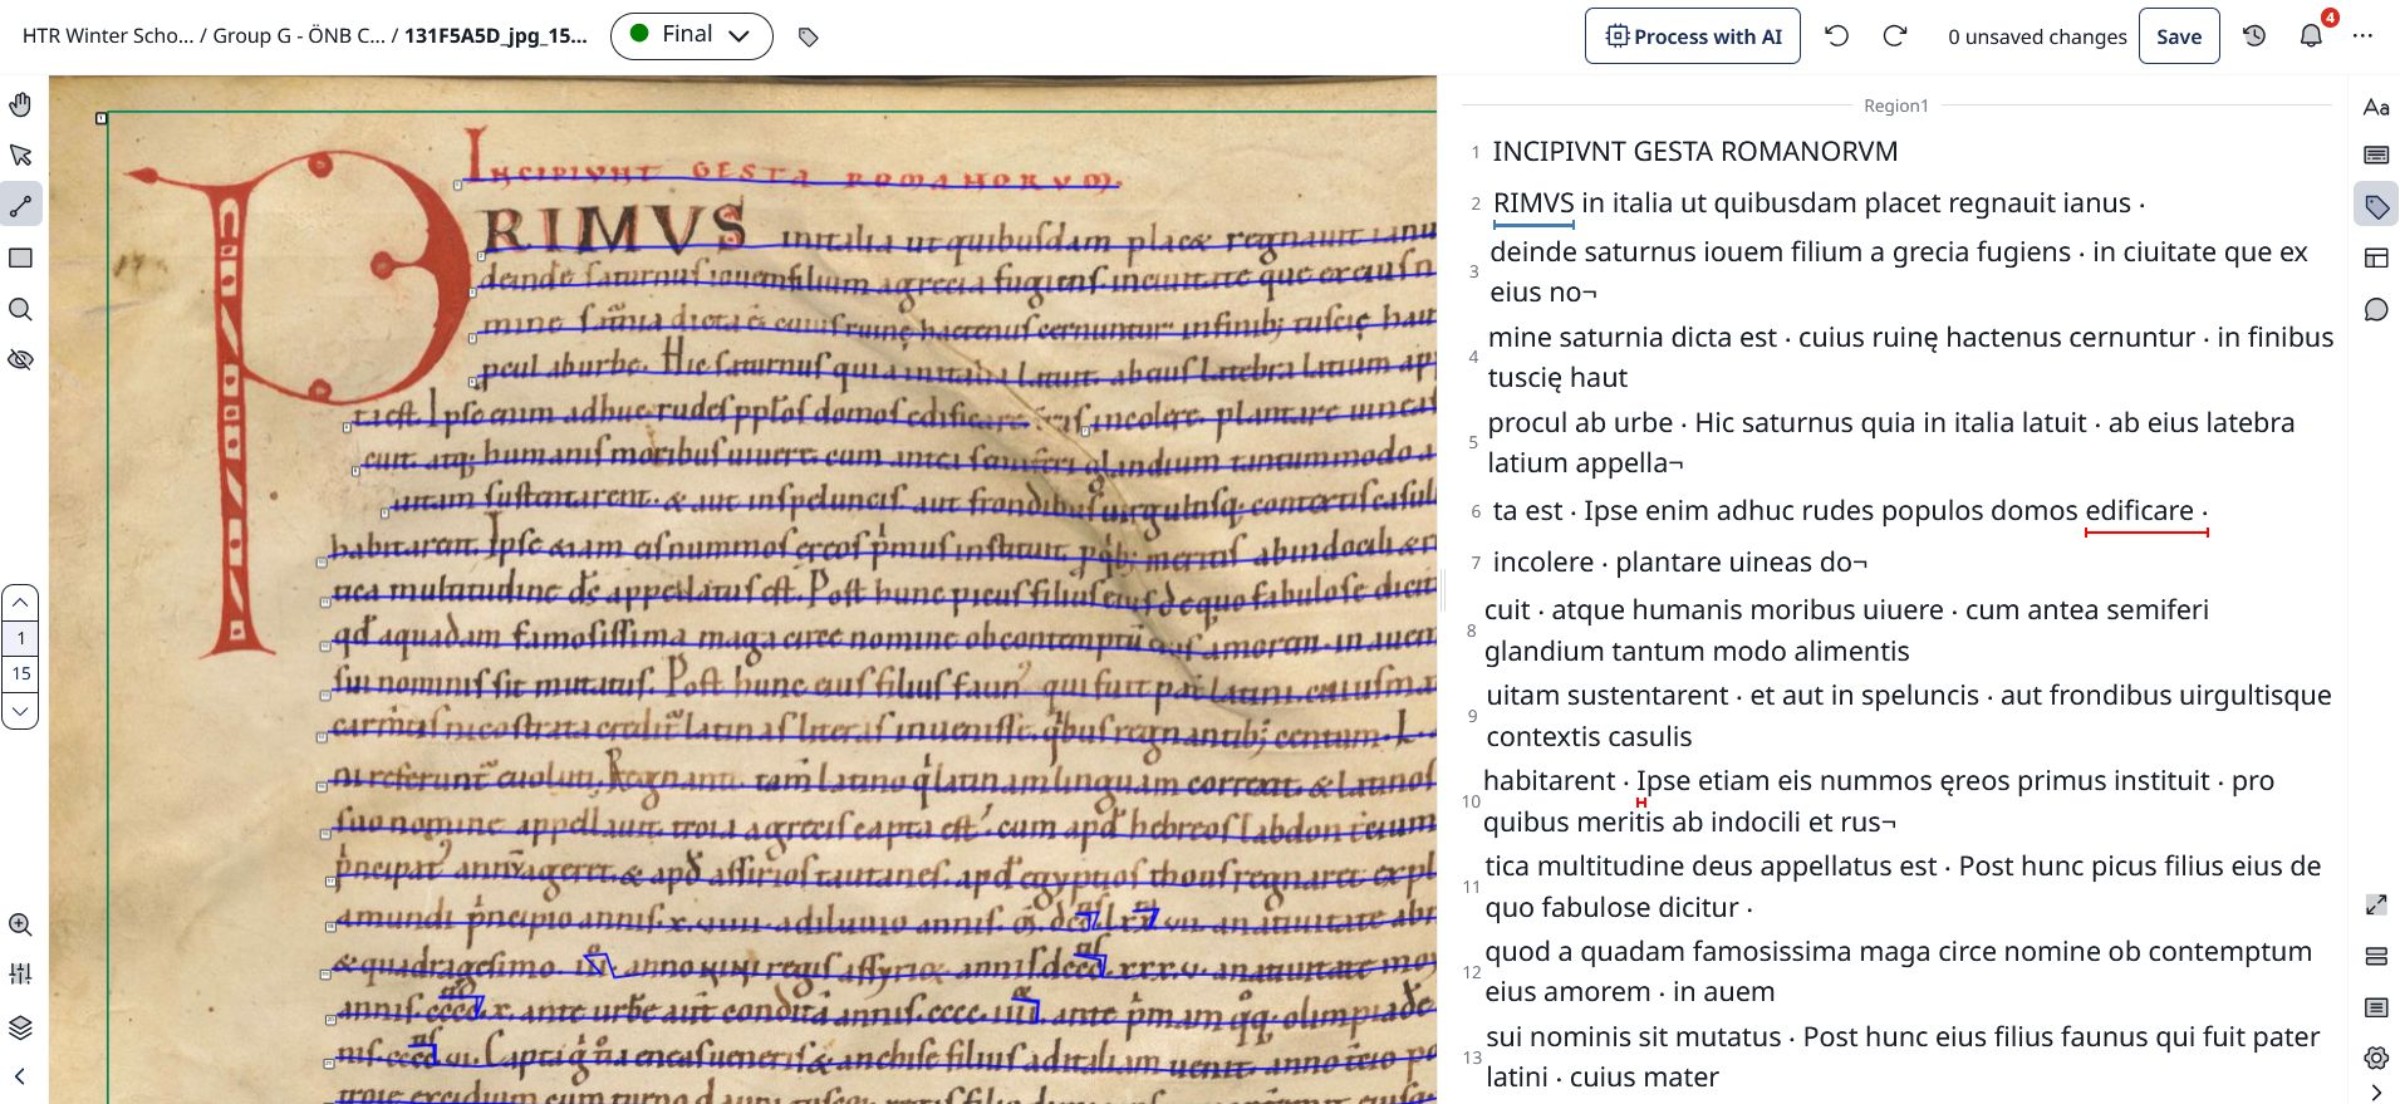2400x1104 pixels.
Task: Open the notifications bell
Action: coord(2311,36)
